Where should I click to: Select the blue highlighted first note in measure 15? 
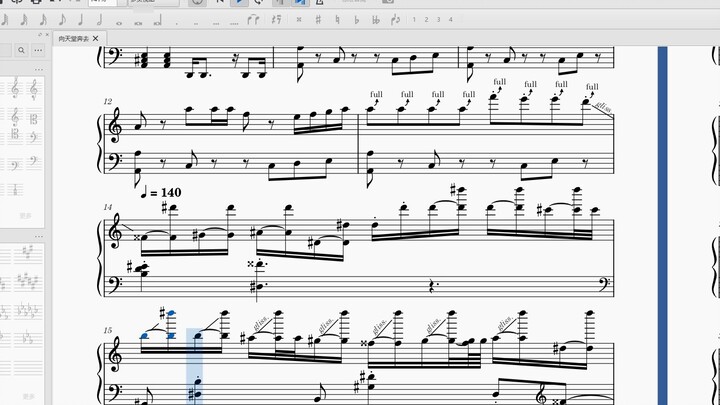[x=144, y=336]
